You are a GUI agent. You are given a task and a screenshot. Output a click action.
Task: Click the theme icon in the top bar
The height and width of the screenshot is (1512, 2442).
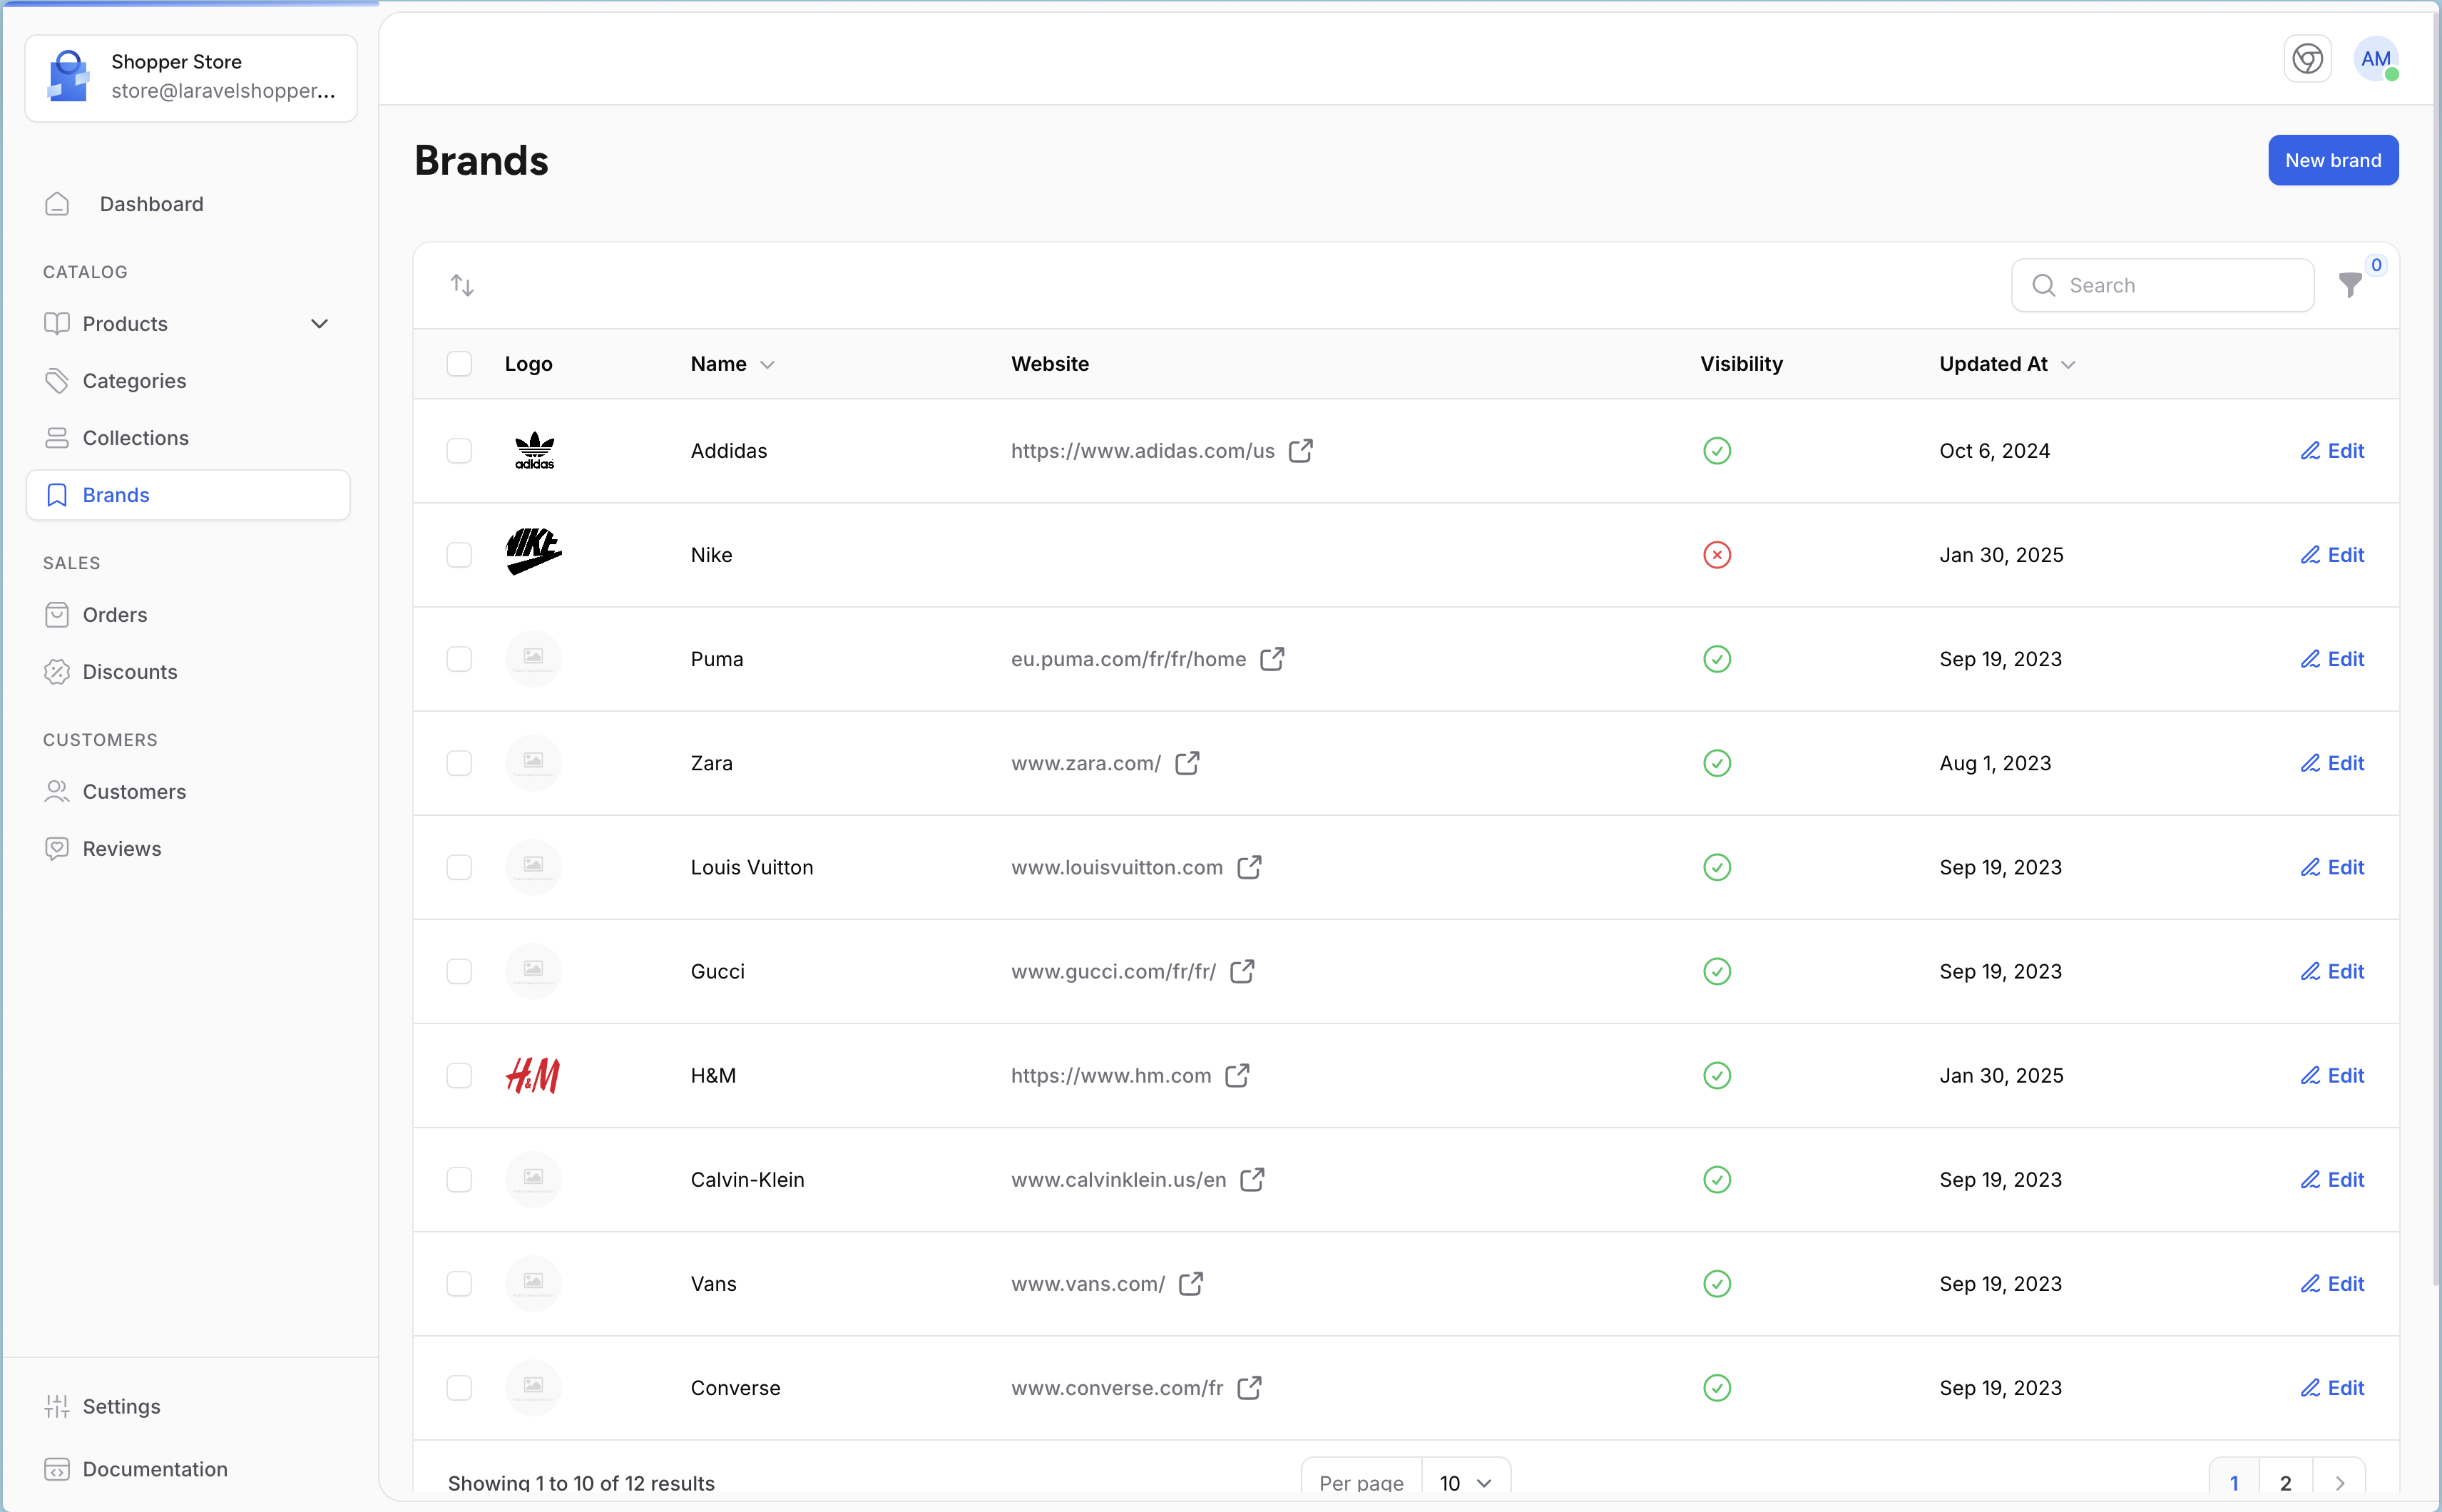click(2307, 59)
